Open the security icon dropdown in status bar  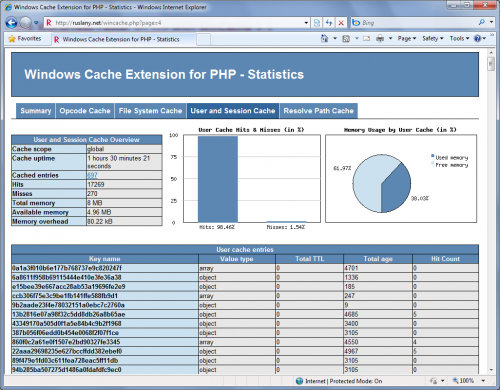point(443,381)
